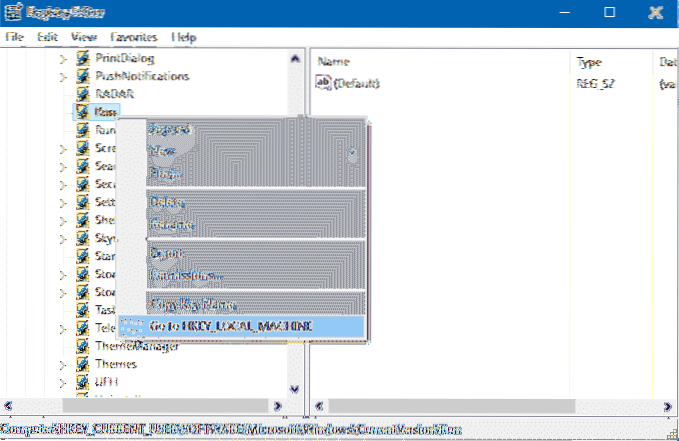Click the Type column header
Viewport: 679px width, 441px height.
click(x=590, y=62)
